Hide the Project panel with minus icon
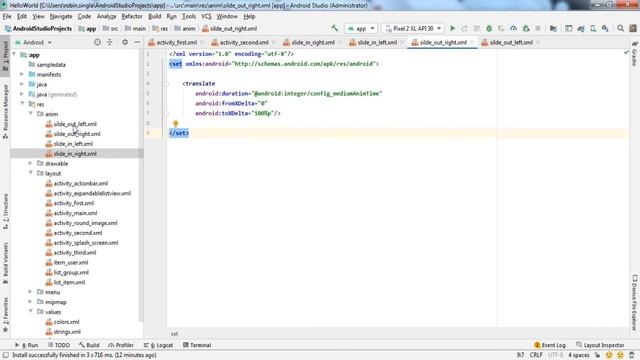 point(137,42)
